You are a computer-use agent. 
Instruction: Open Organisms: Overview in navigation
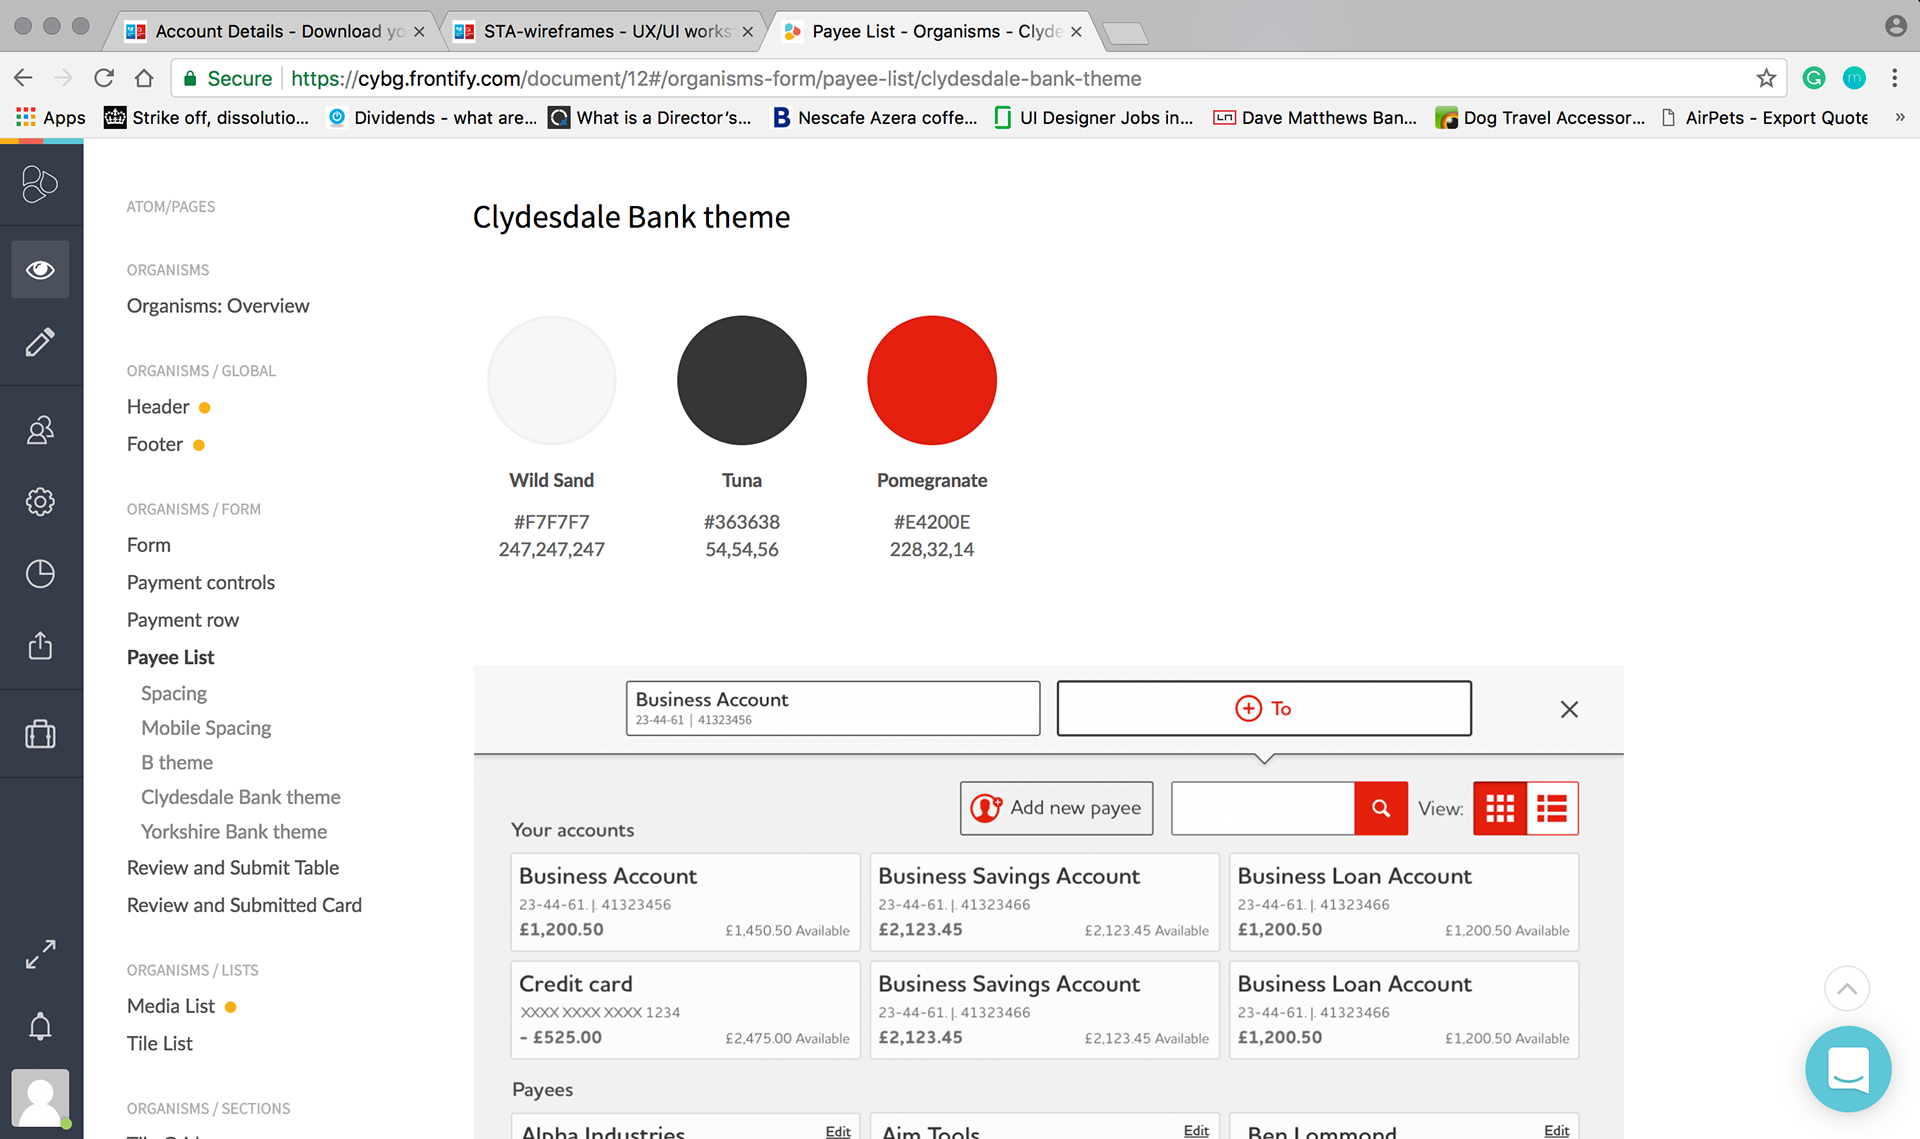218,306
